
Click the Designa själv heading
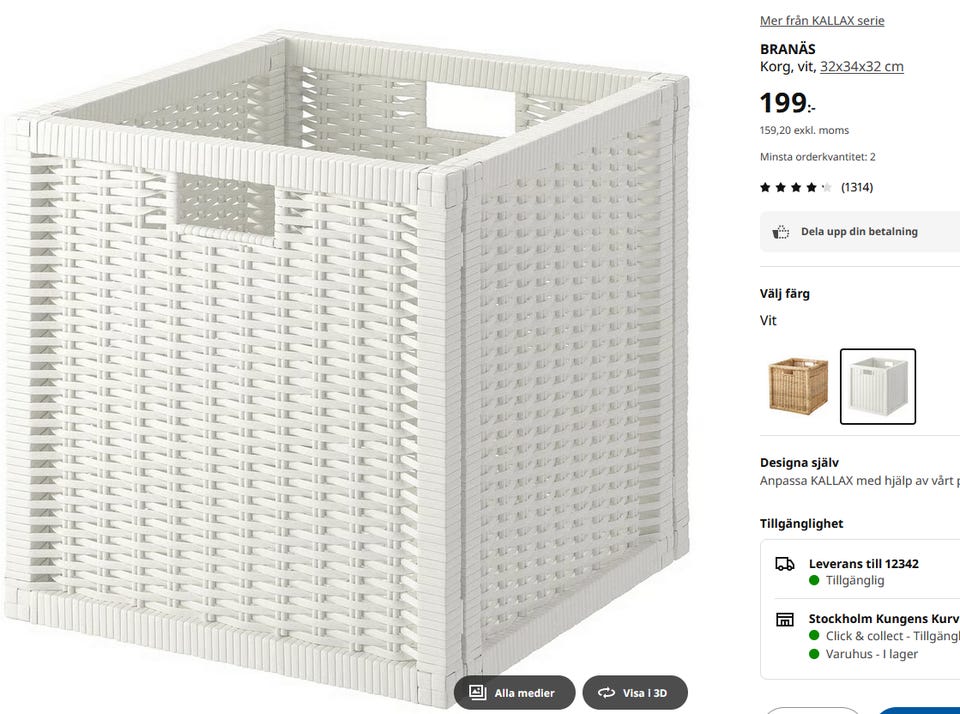(x=799, y=463)
